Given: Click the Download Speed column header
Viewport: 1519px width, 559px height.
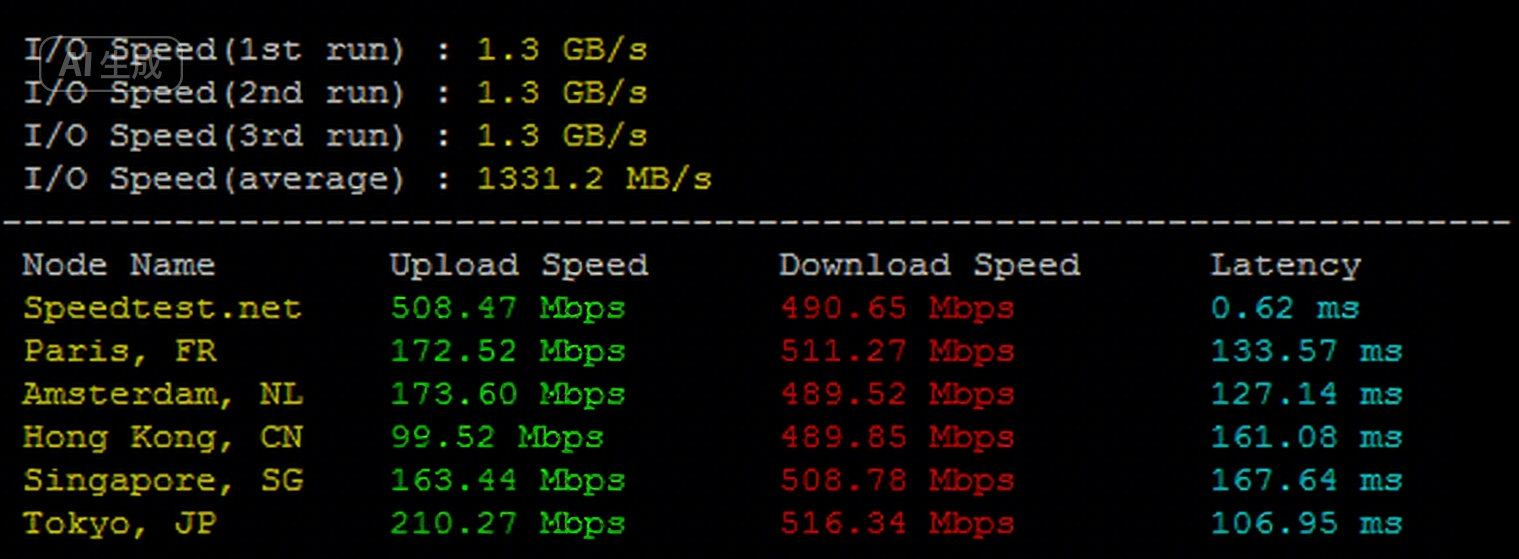Looking at the screenshot, I should point(929,265).
